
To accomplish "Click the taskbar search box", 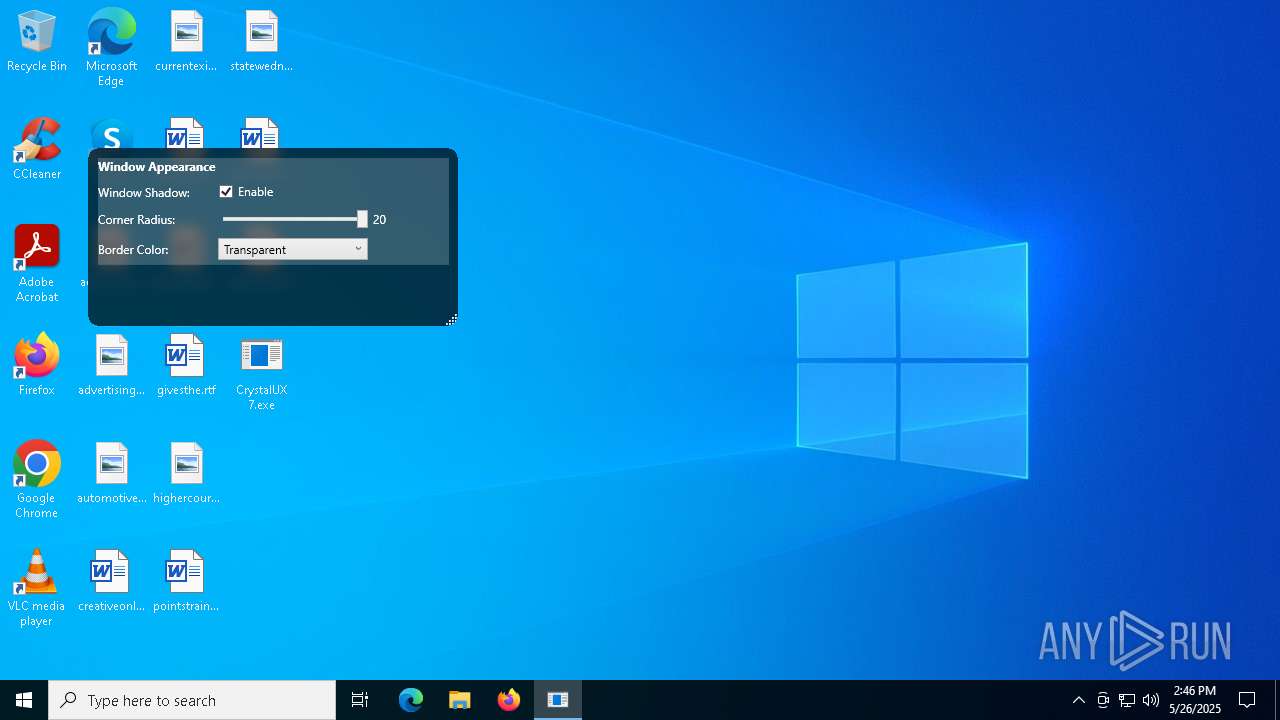I will (192, 700).
